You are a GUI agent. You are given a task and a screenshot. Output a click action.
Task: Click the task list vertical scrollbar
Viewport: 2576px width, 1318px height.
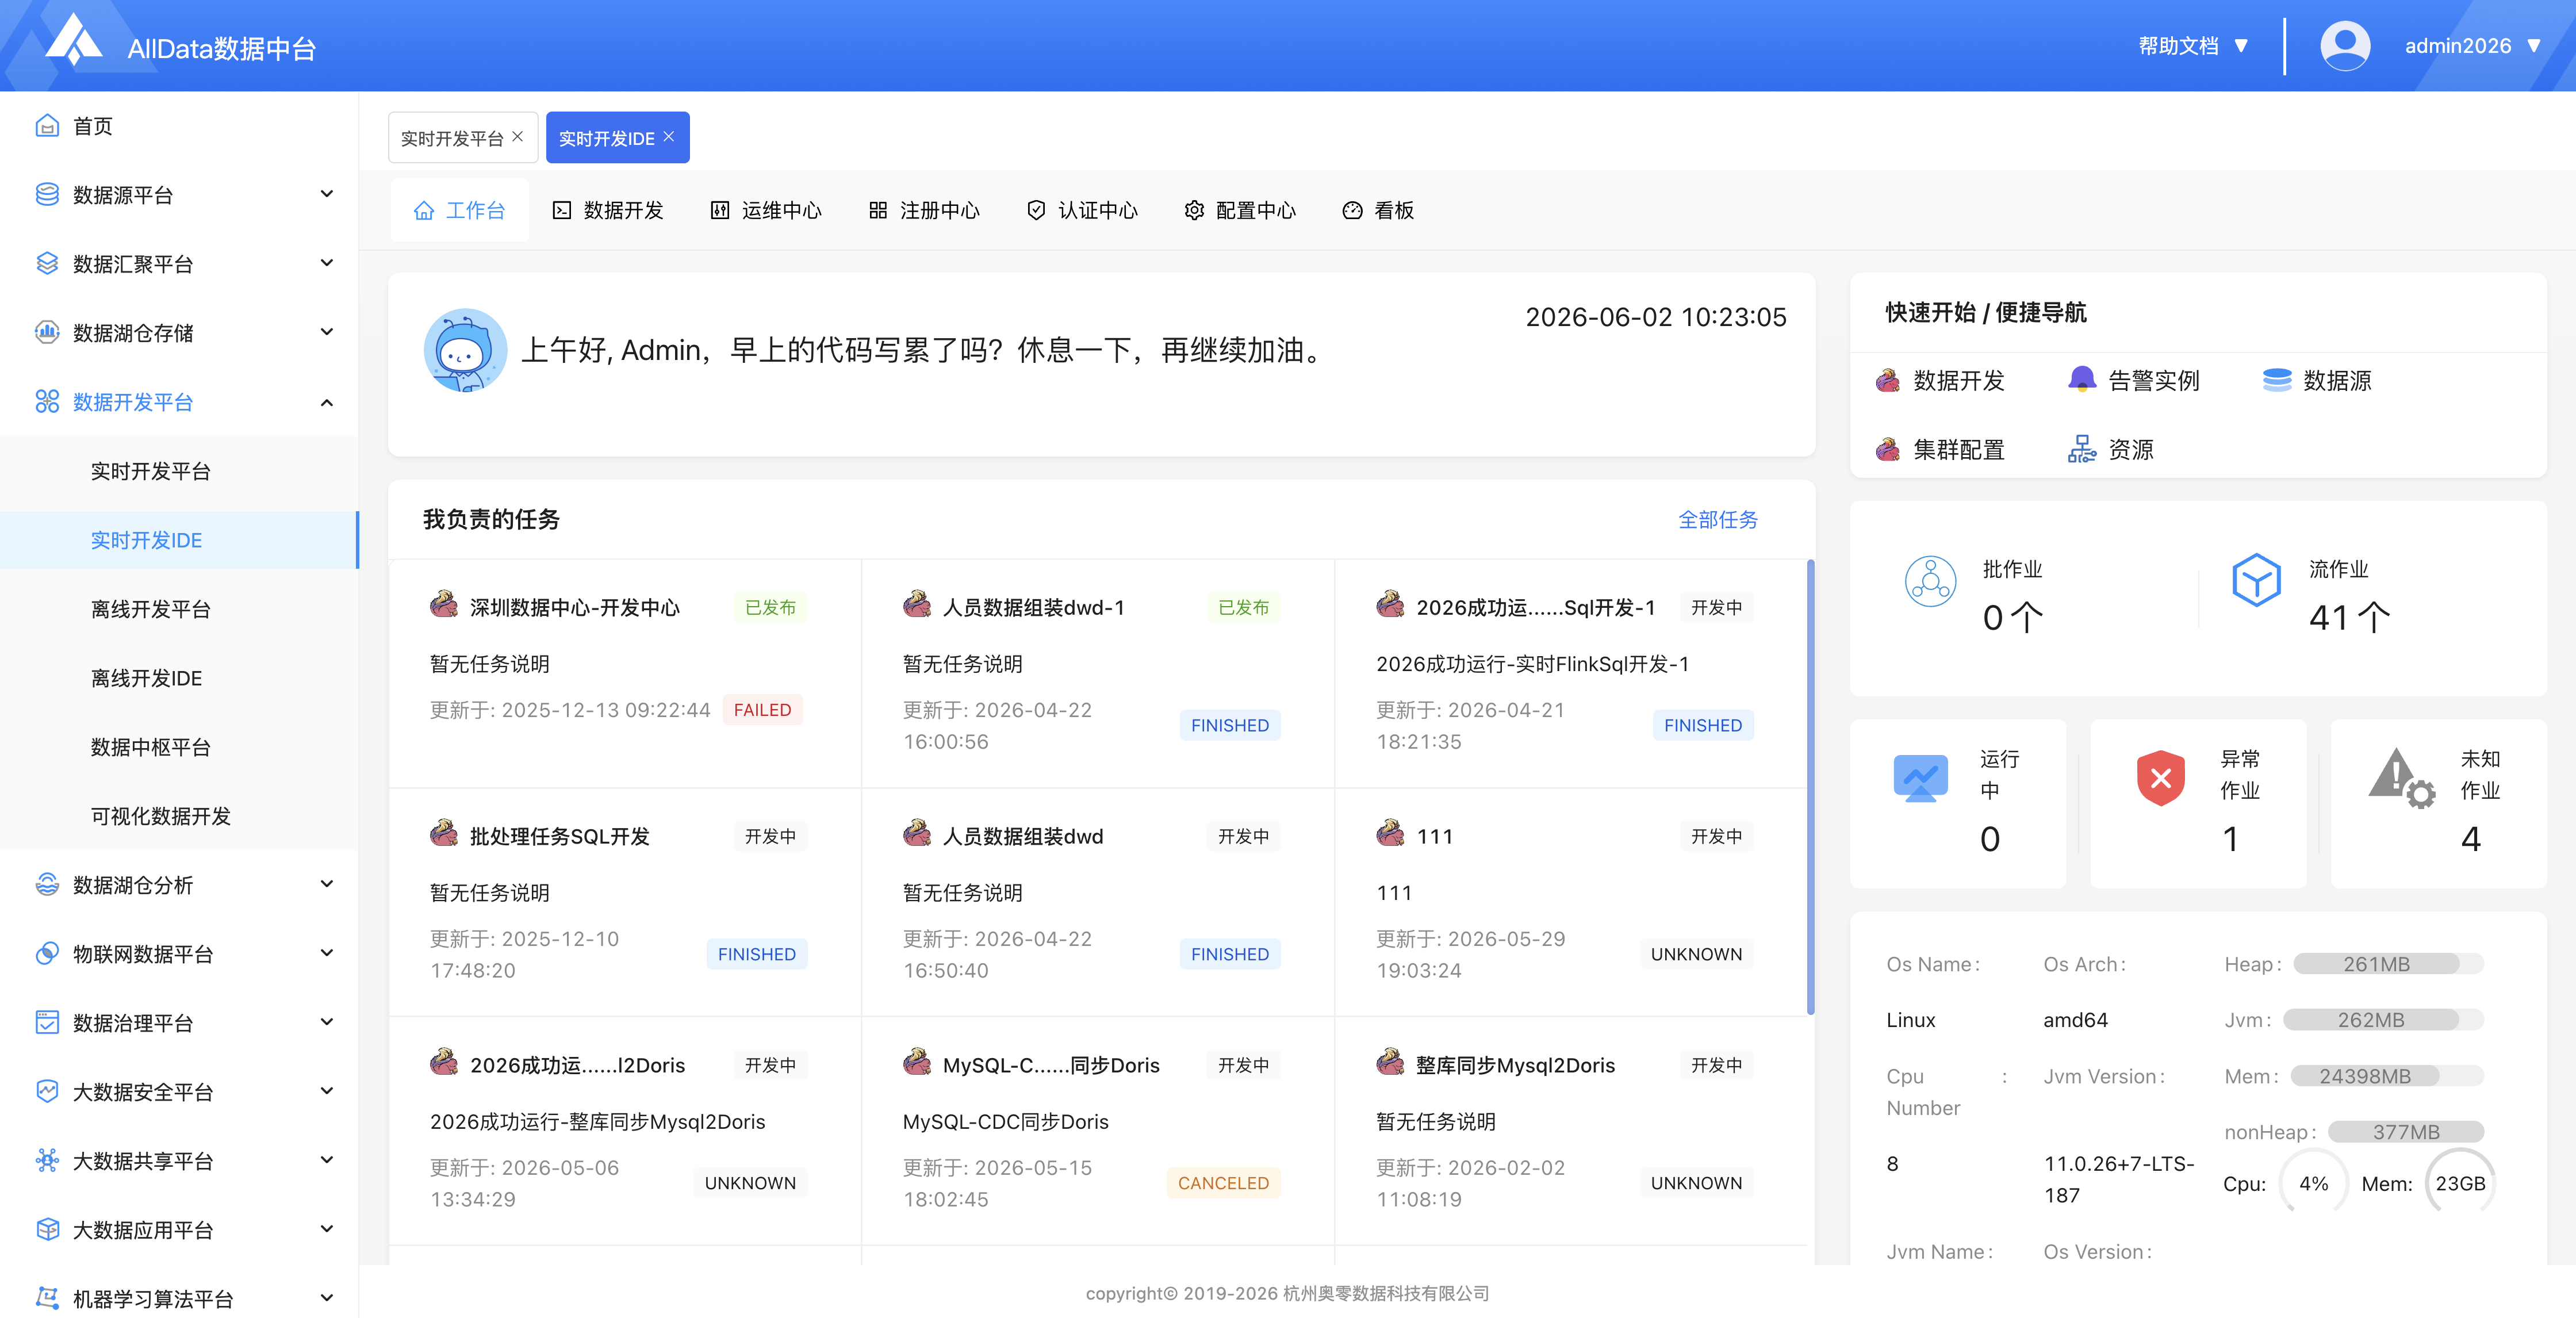[x=1810, y=787]
